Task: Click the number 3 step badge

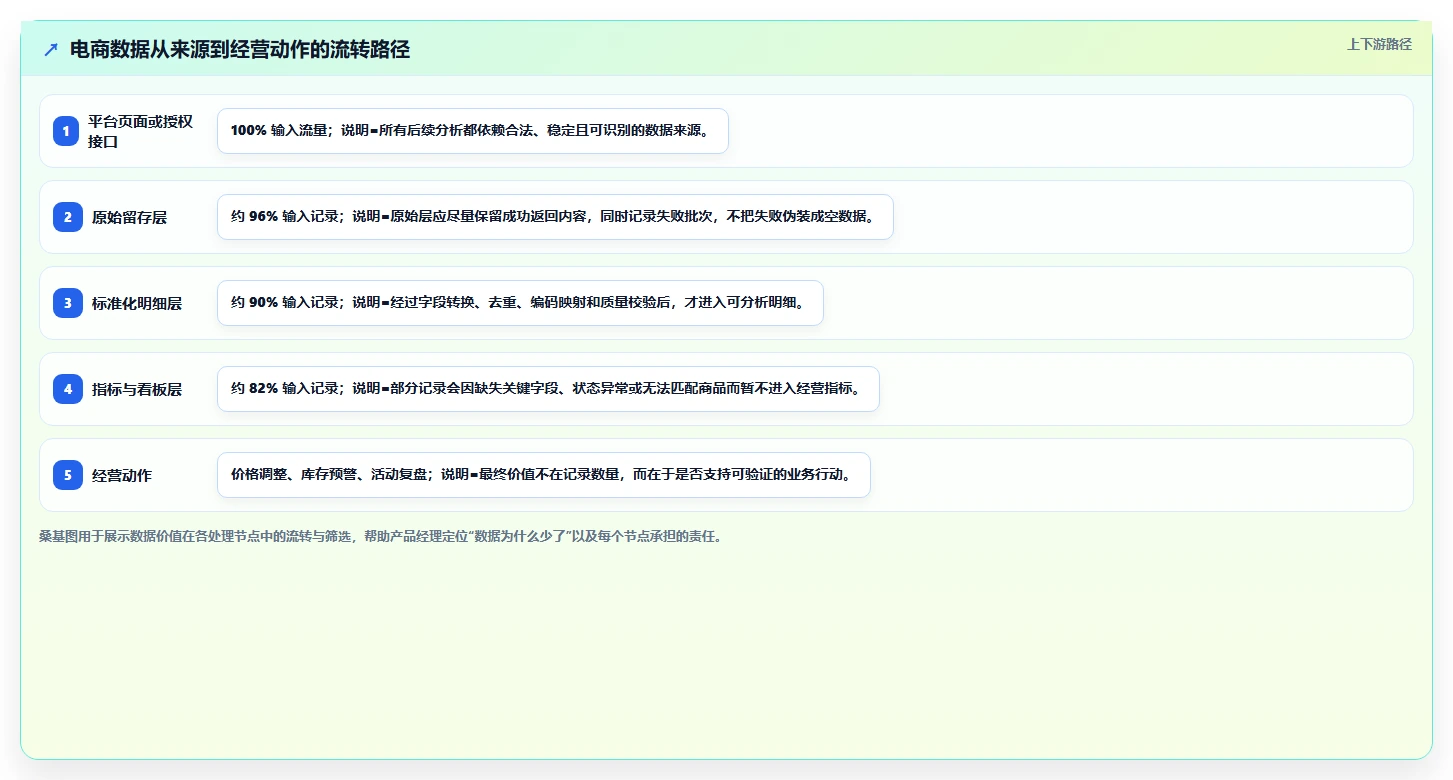Action: point(67,303)
